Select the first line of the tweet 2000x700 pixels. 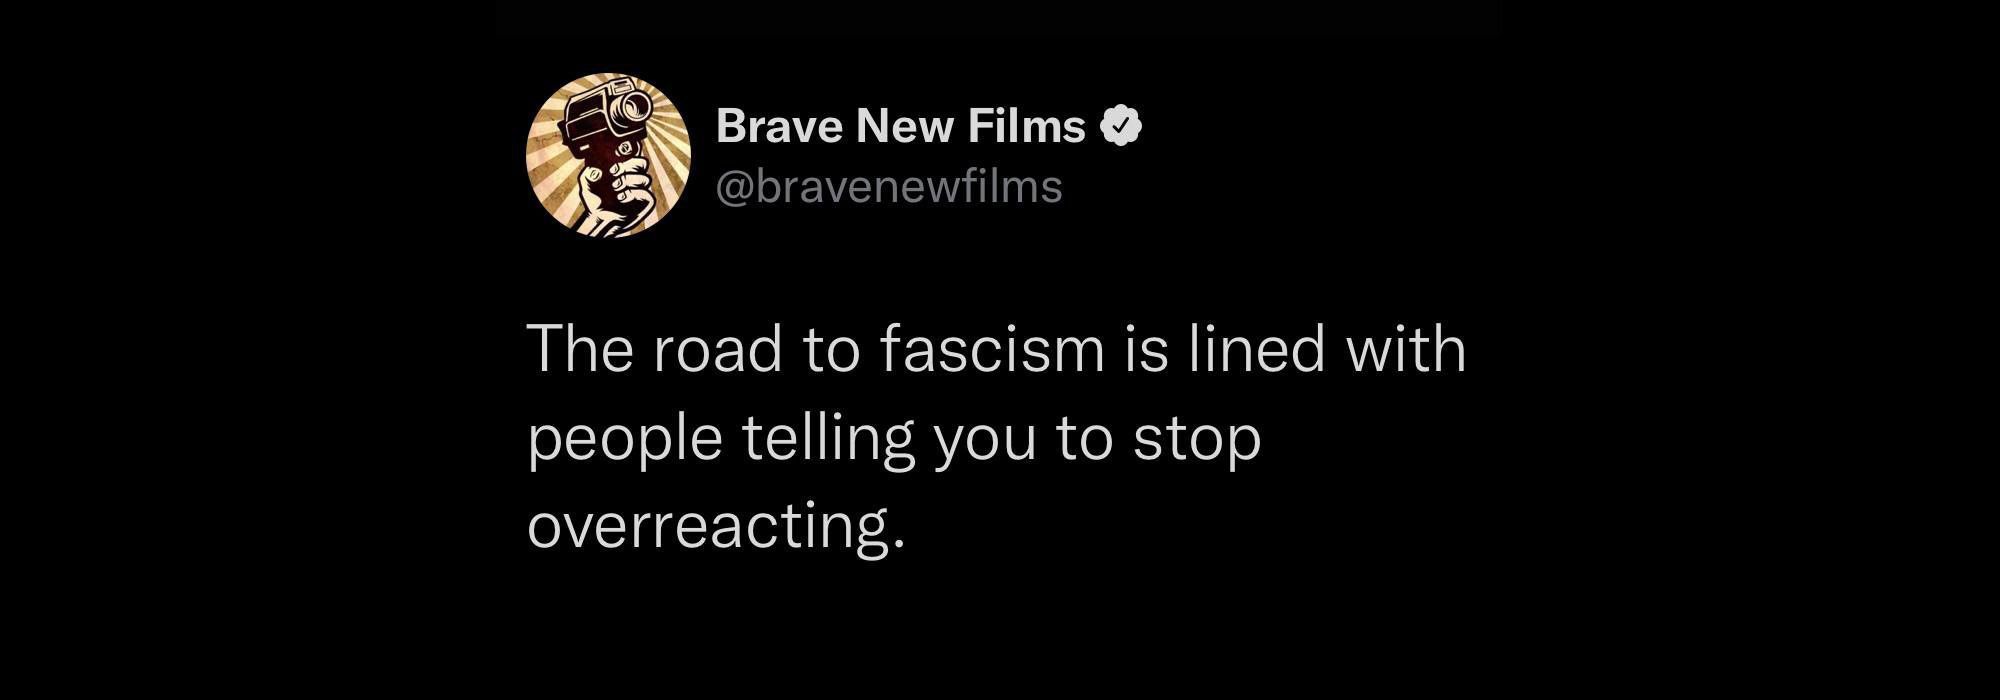tap(996, 349)
